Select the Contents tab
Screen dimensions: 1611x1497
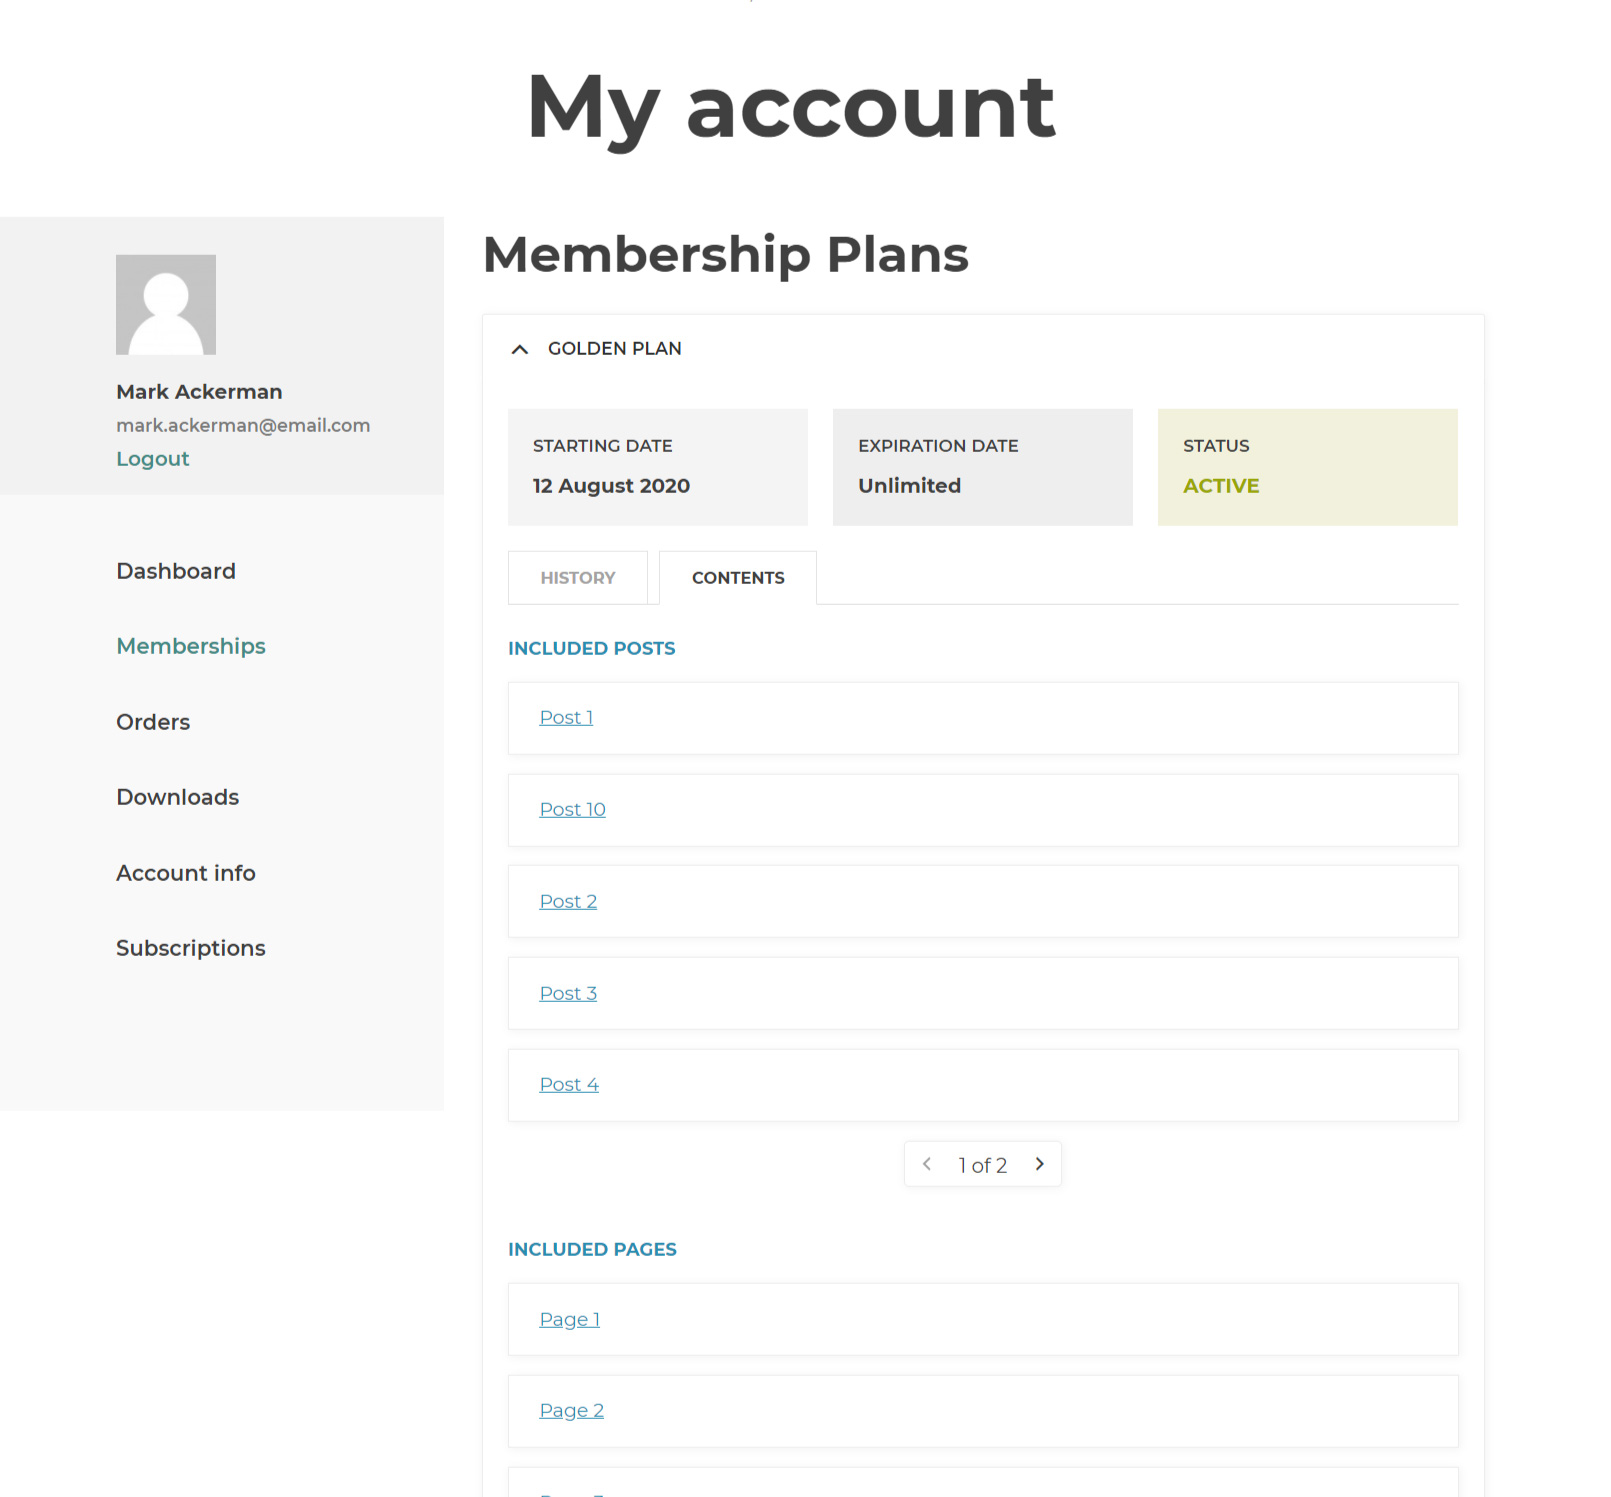(738, 578)
